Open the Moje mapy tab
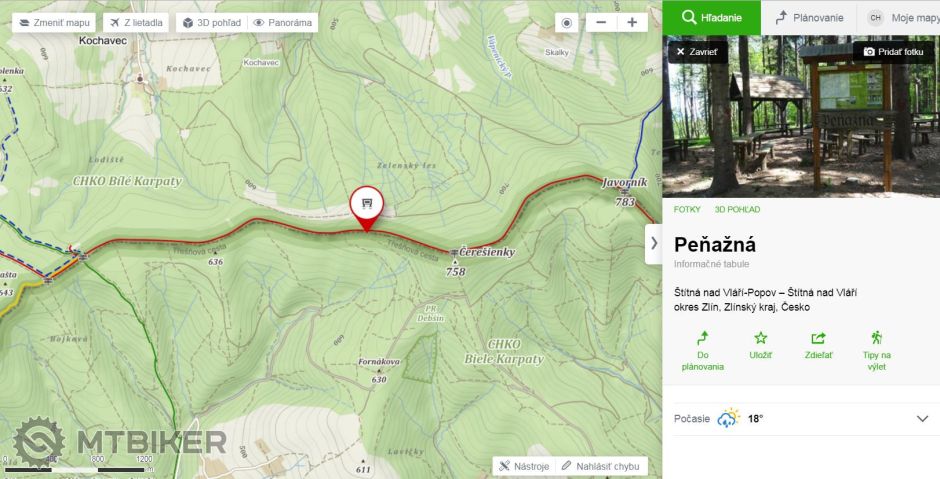Viewport: 940px width, 479px height. (x=902, y=17)
